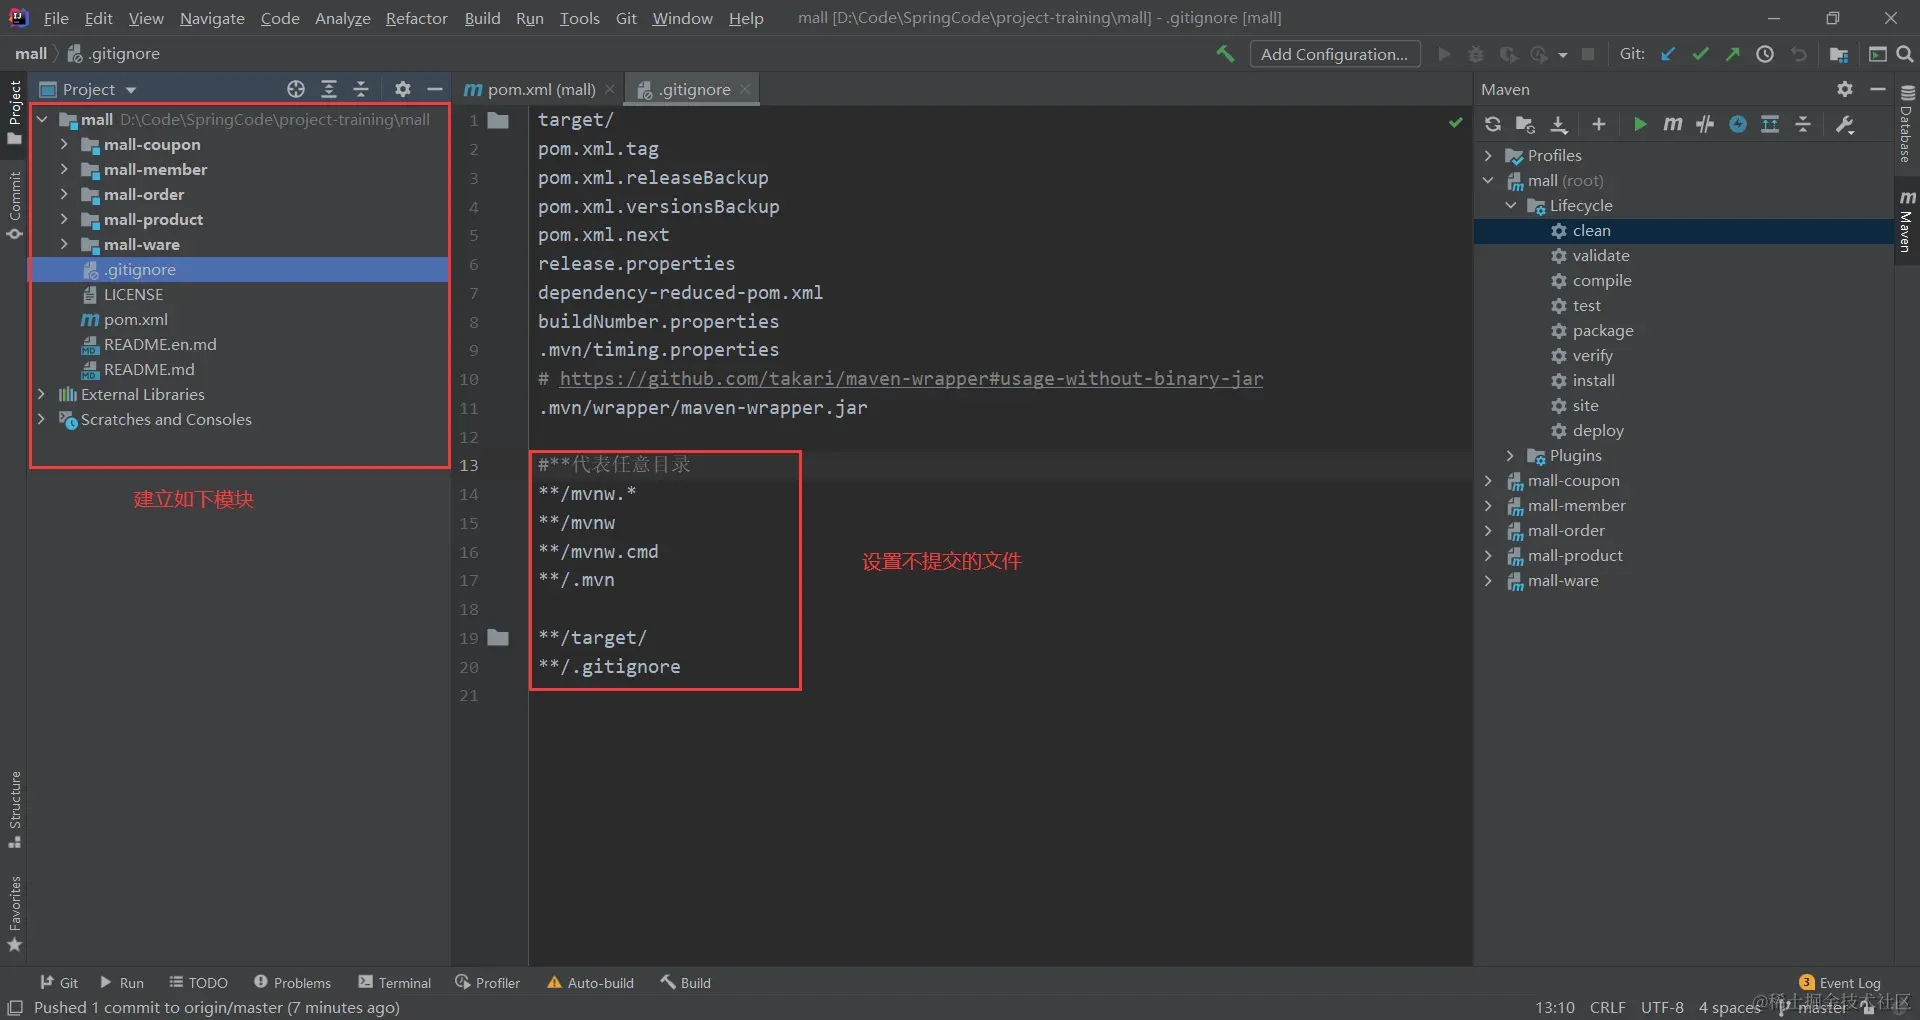Viewport: 1920px width, 1020px height.
Task: Open the Refactor menu
Action: 417,18
